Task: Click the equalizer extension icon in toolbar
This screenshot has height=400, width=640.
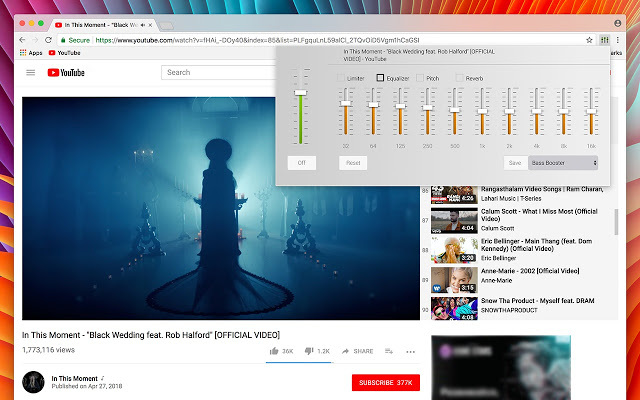Action: click(605, 40)
